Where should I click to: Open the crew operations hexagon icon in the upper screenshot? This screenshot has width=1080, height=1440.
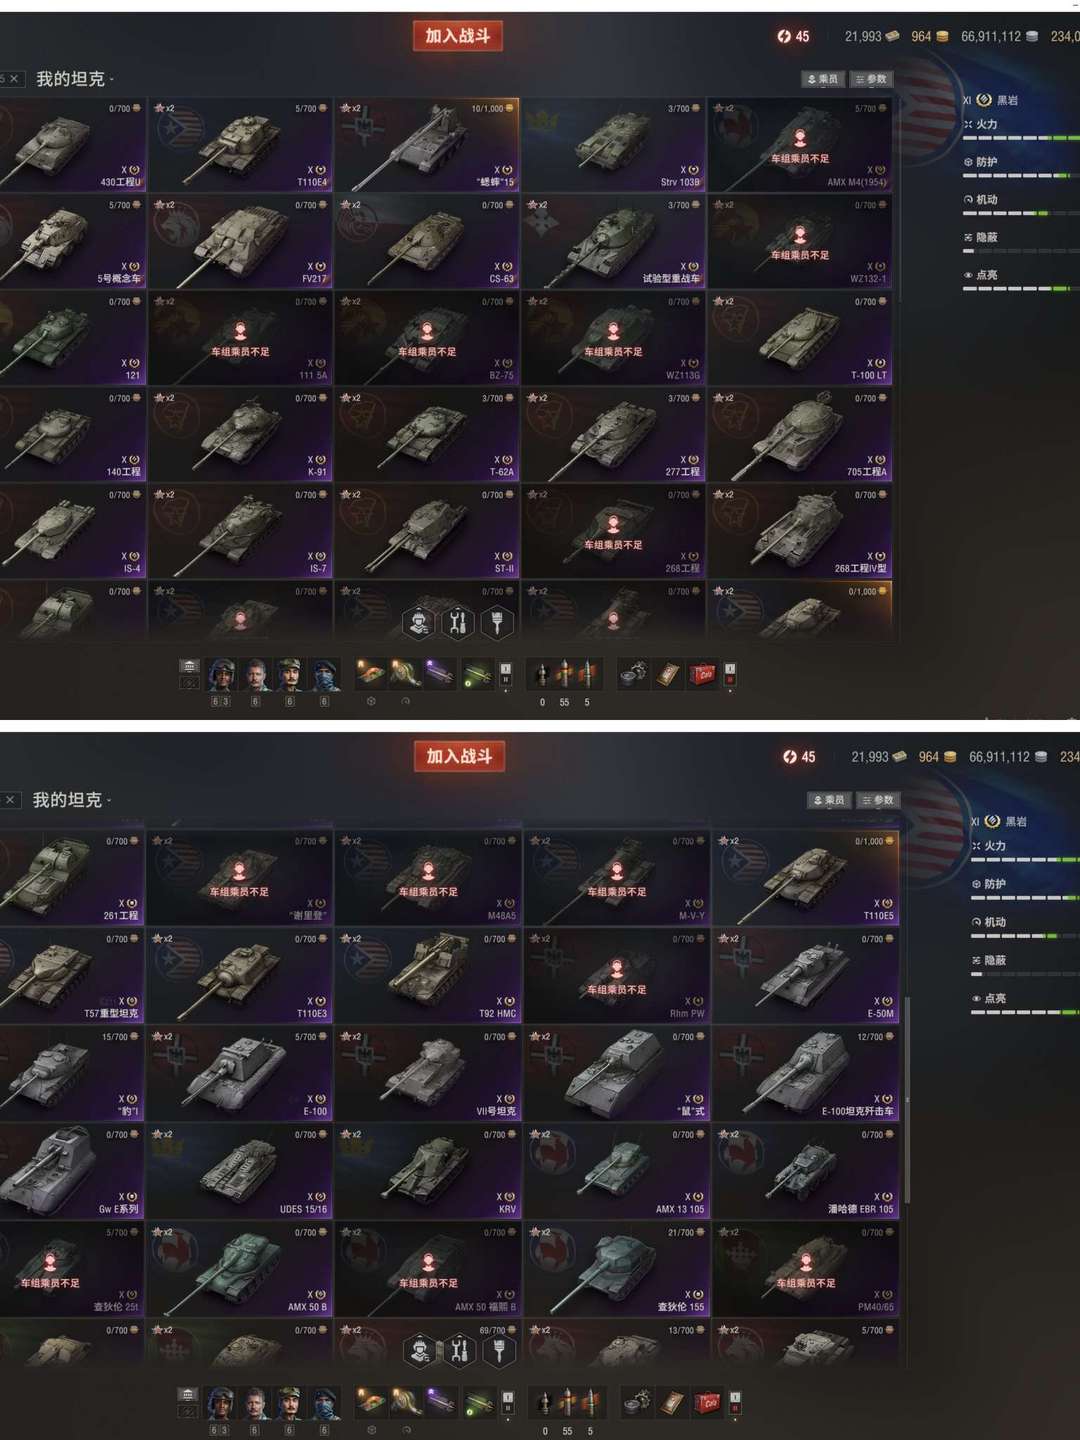(419, 623)
